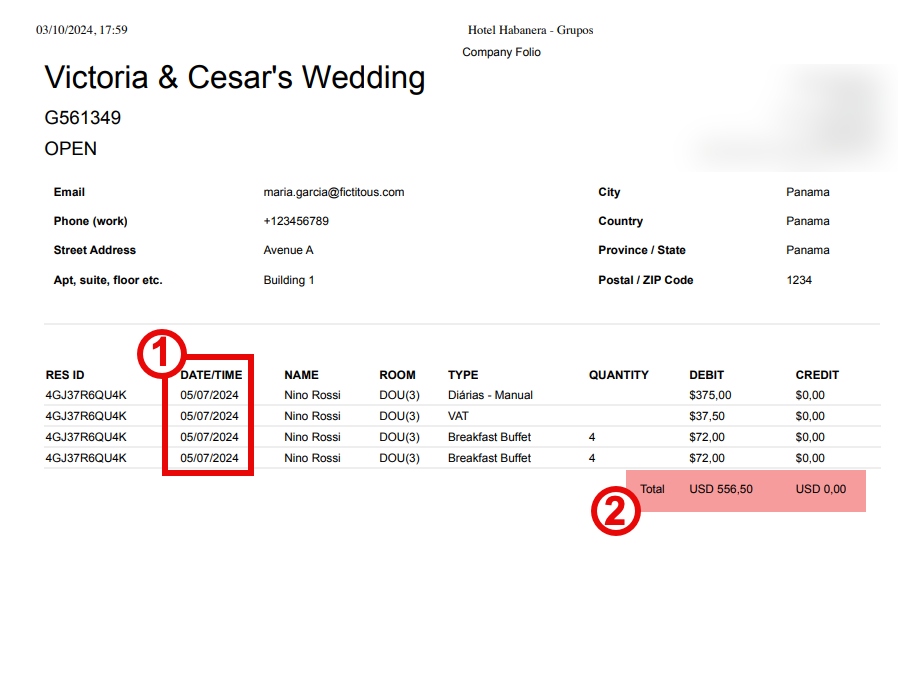The height and width of the screenshot is (674, 924).
Task: Click the red circled number 1 marker
Action: pos(161,354)
